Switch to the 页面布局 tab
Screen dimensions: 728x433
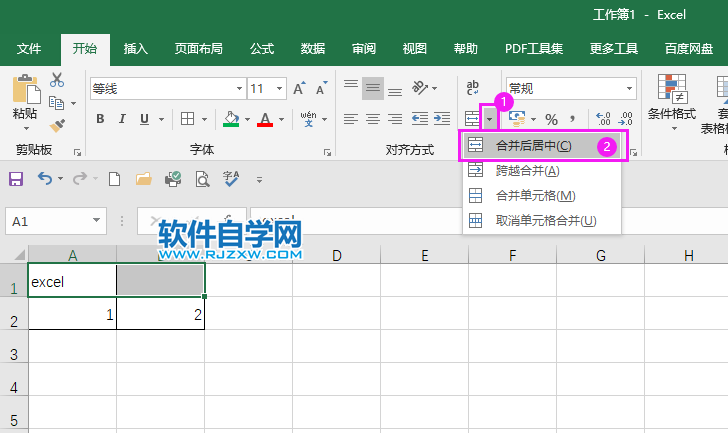(x=198, y=49)
